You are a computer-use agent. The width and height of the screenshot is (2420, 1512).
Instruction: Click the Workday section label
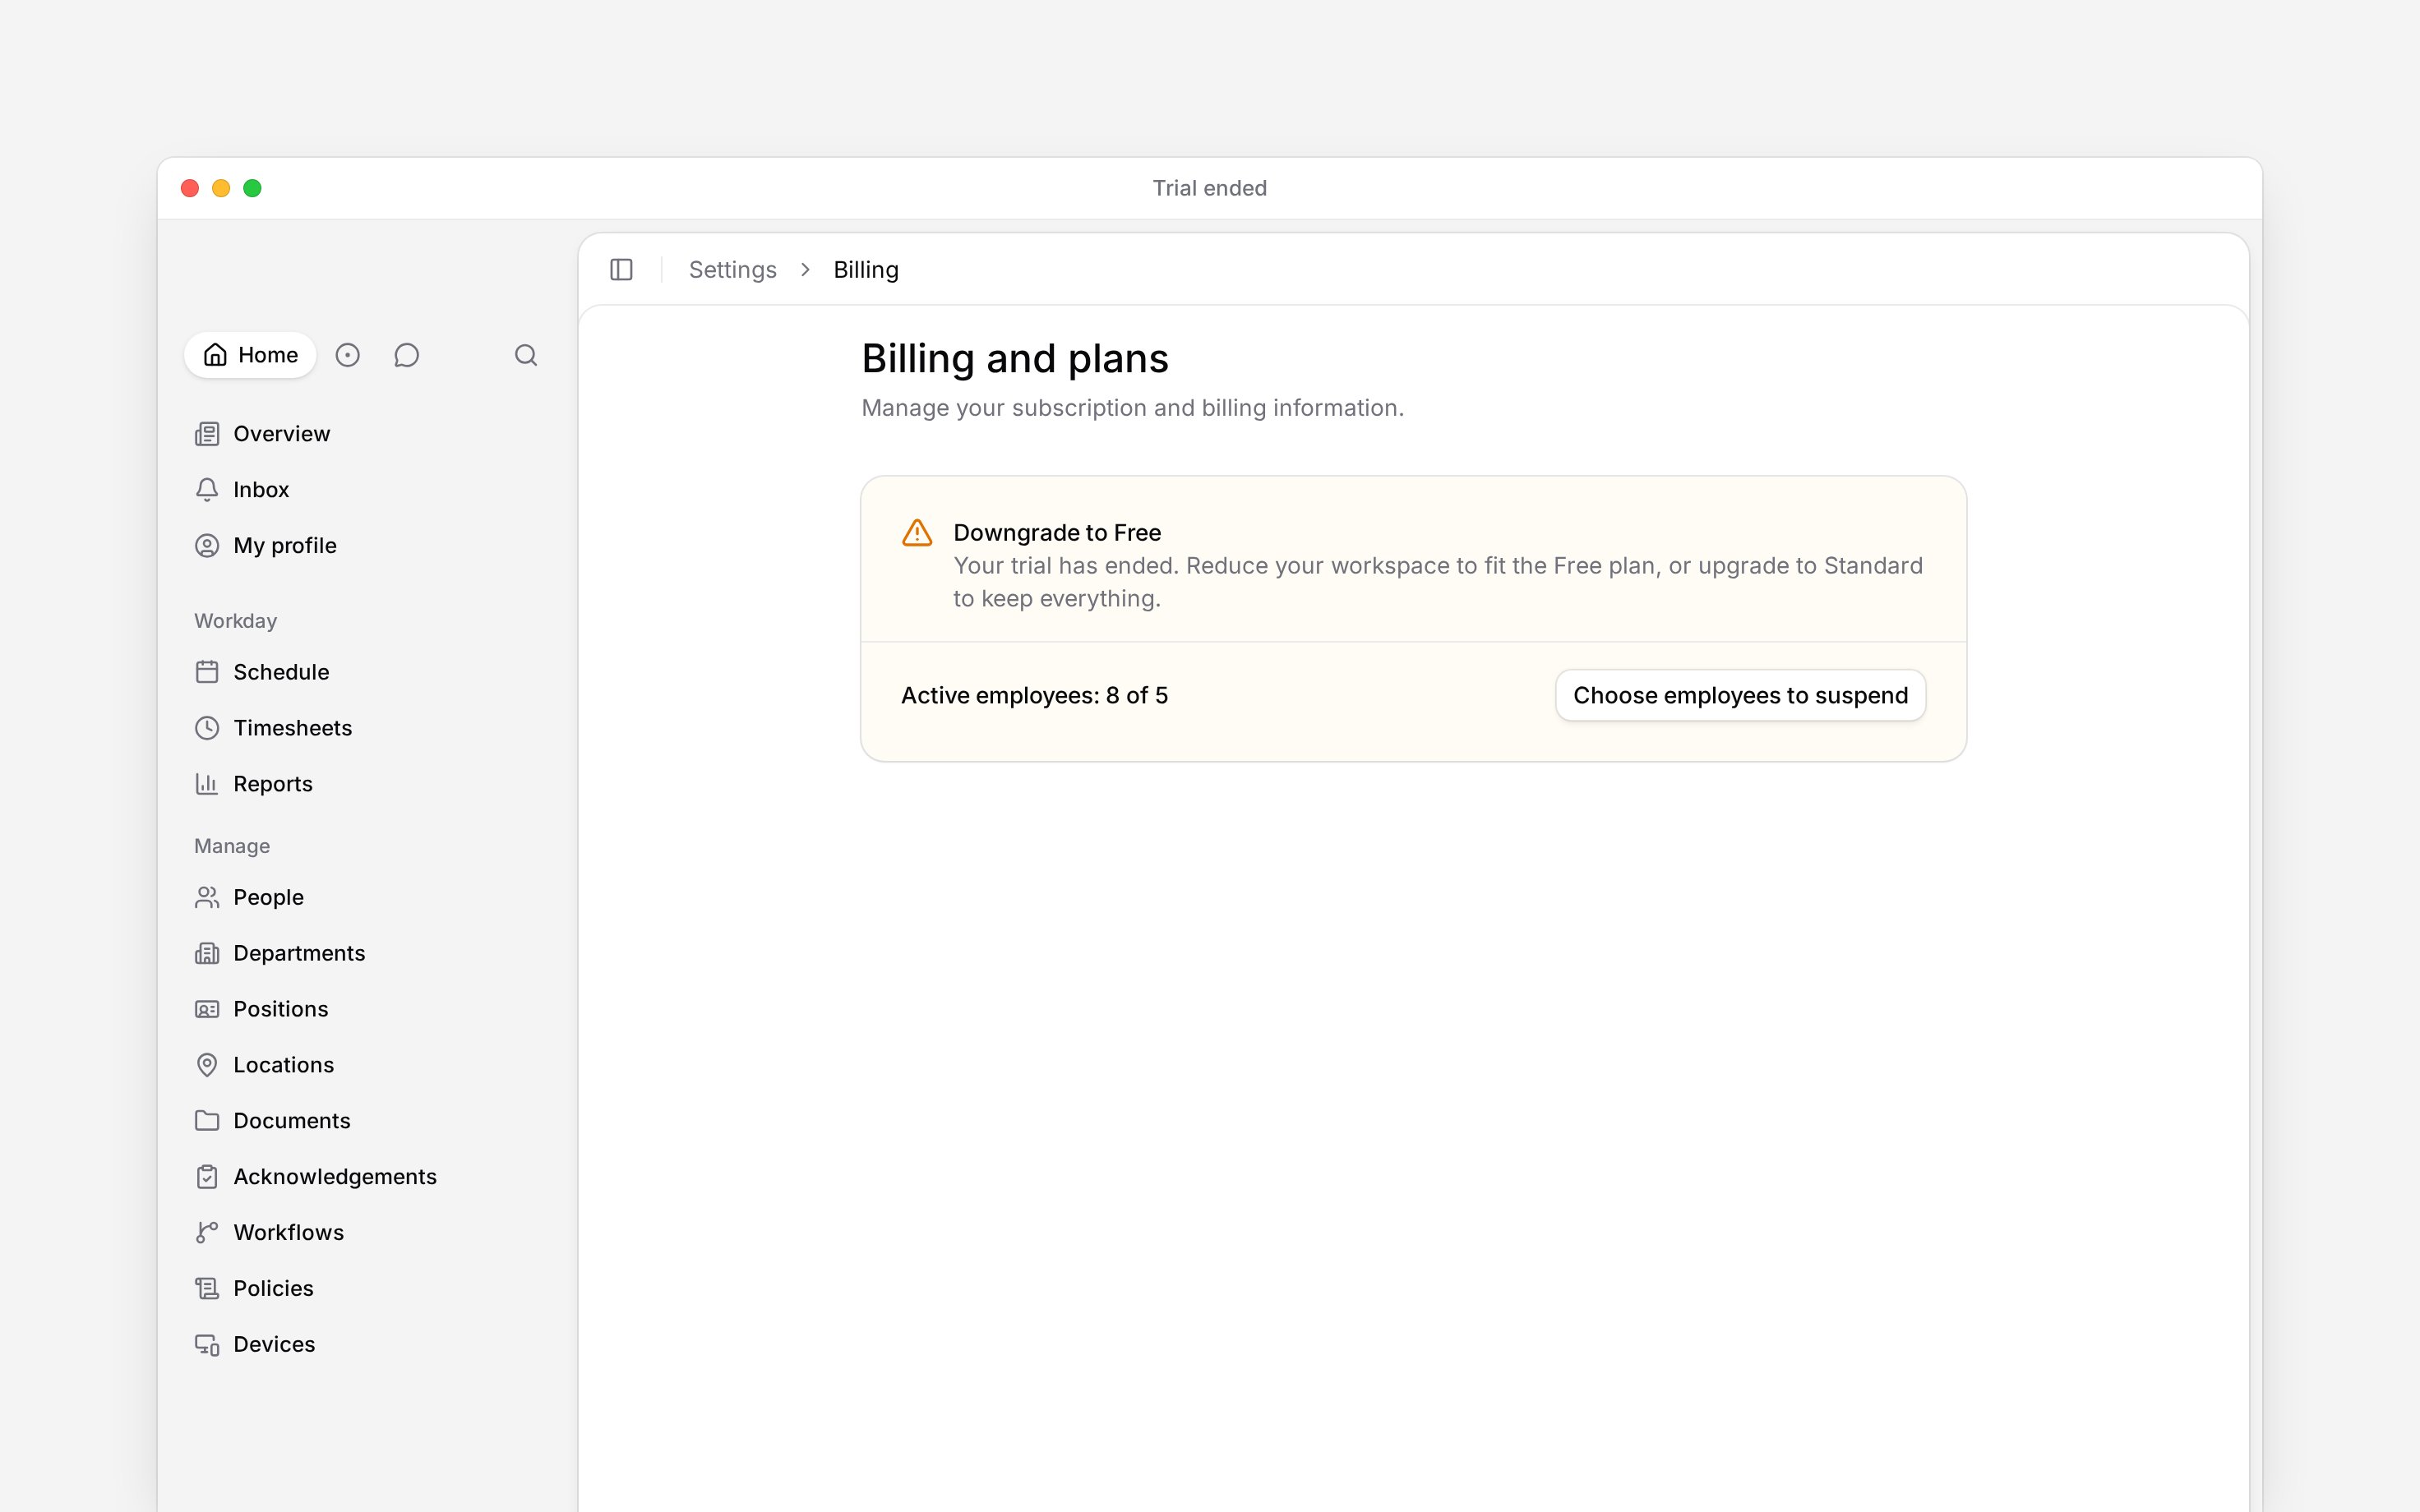click(x=235, y=621)
